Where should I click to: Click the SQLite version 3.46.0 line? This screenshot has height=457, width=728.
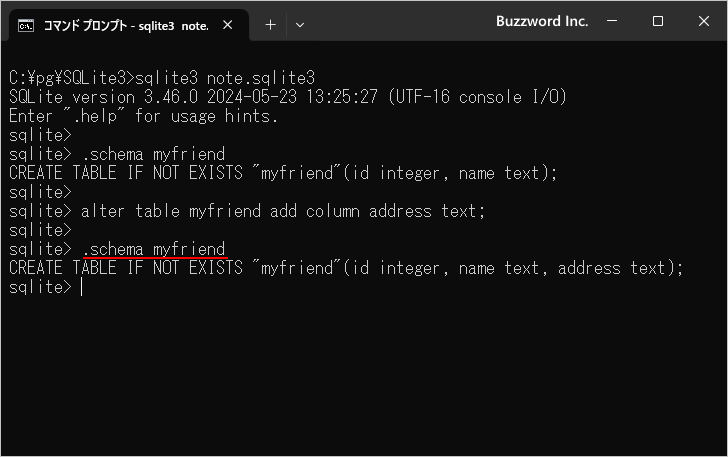(287, 97)
